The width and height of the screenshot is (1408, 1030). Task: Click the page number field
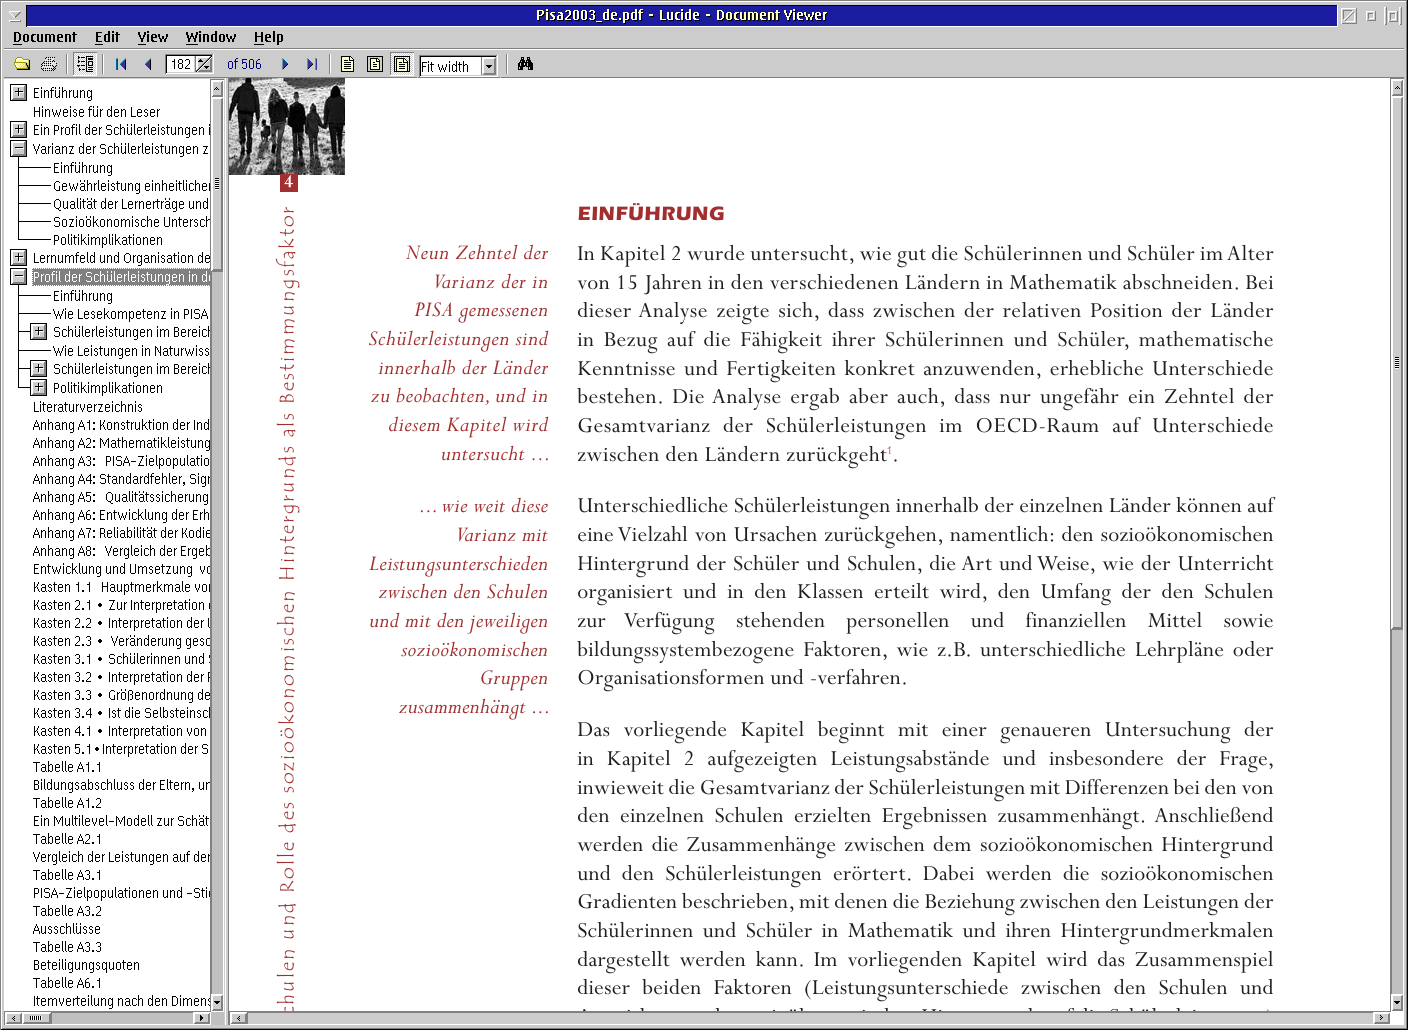click(181, 64)
